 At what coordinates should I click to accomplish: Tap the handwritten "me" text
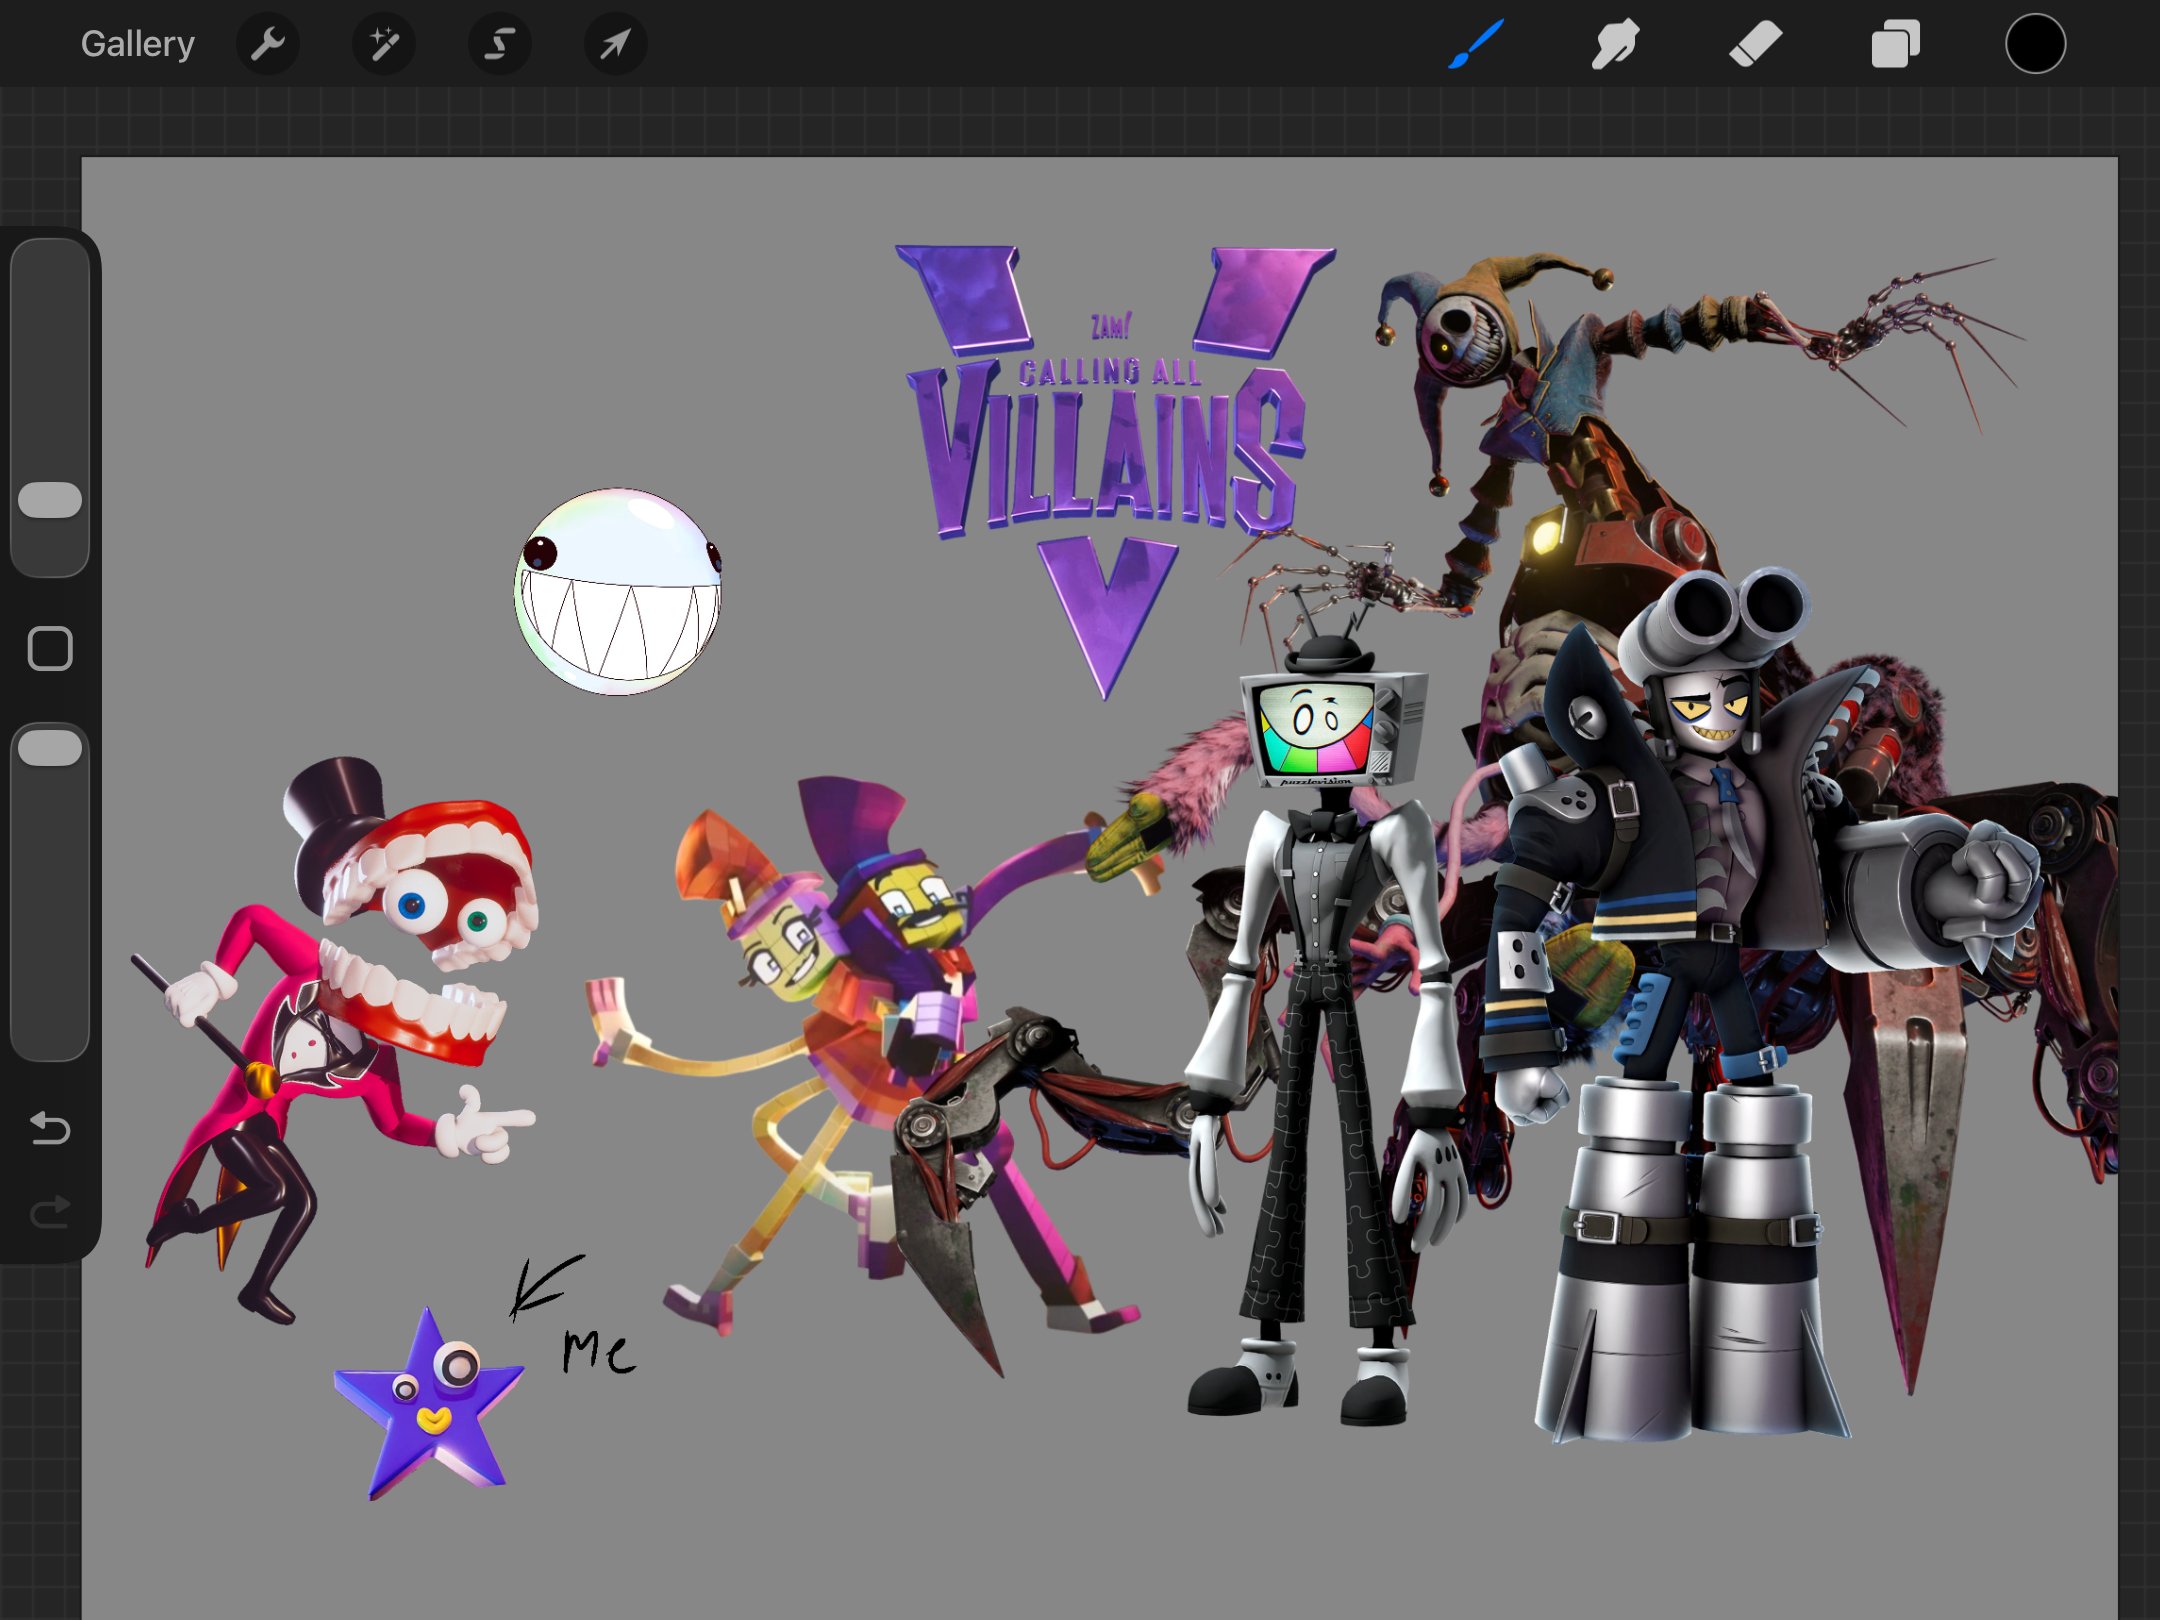click(598, 1352)
